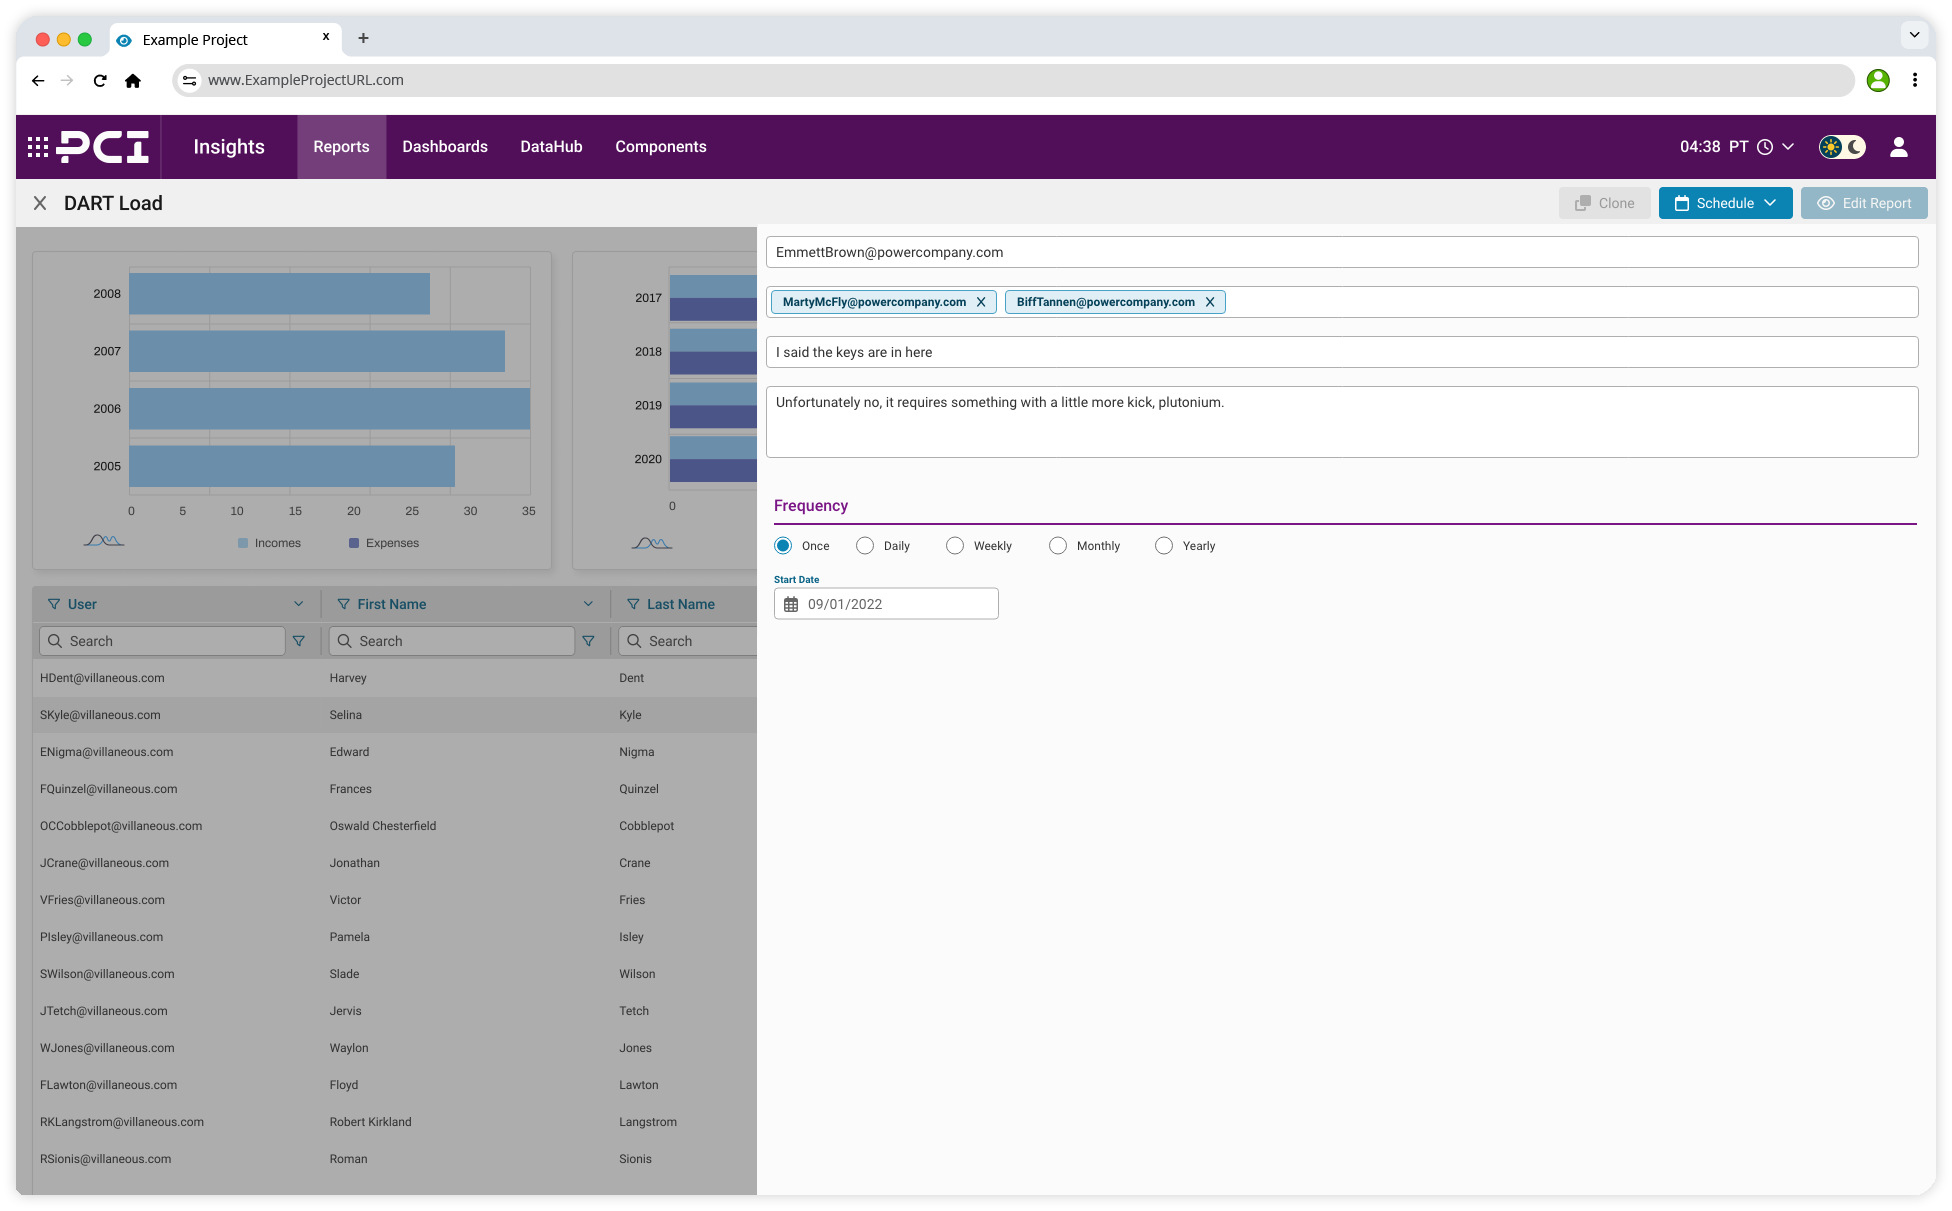This screenshot has height=1211, width=1952.
Task: Remove MartyMcFly@powercompany.com recipient
Action: click(981, 301)
